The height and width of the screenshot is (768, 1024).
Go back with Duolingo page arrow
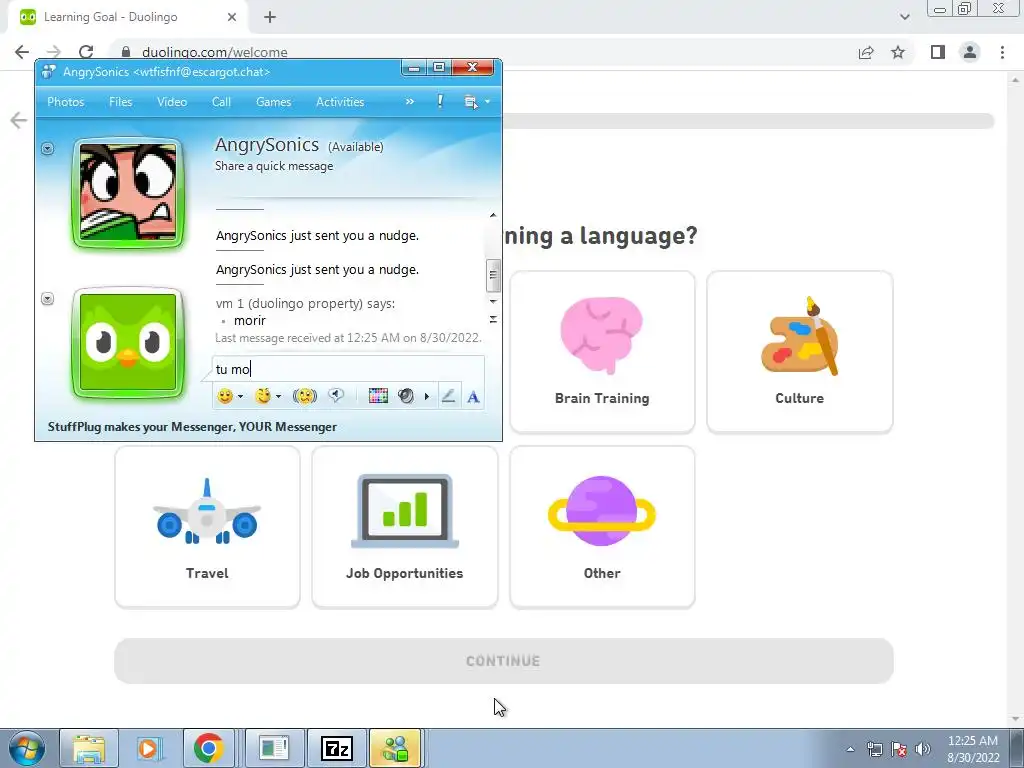tap(18, 120)
